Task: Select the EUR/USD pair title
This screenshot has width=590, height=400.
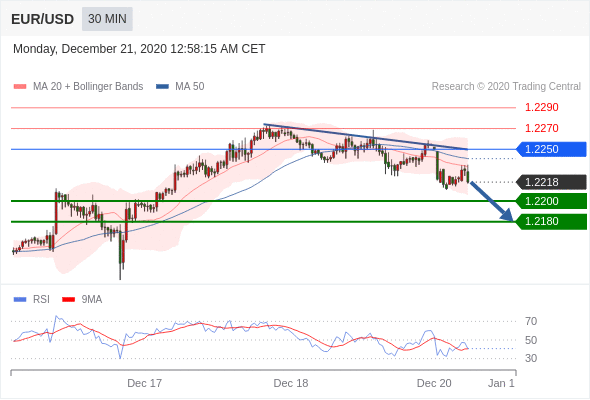Action: coord(43,19)
